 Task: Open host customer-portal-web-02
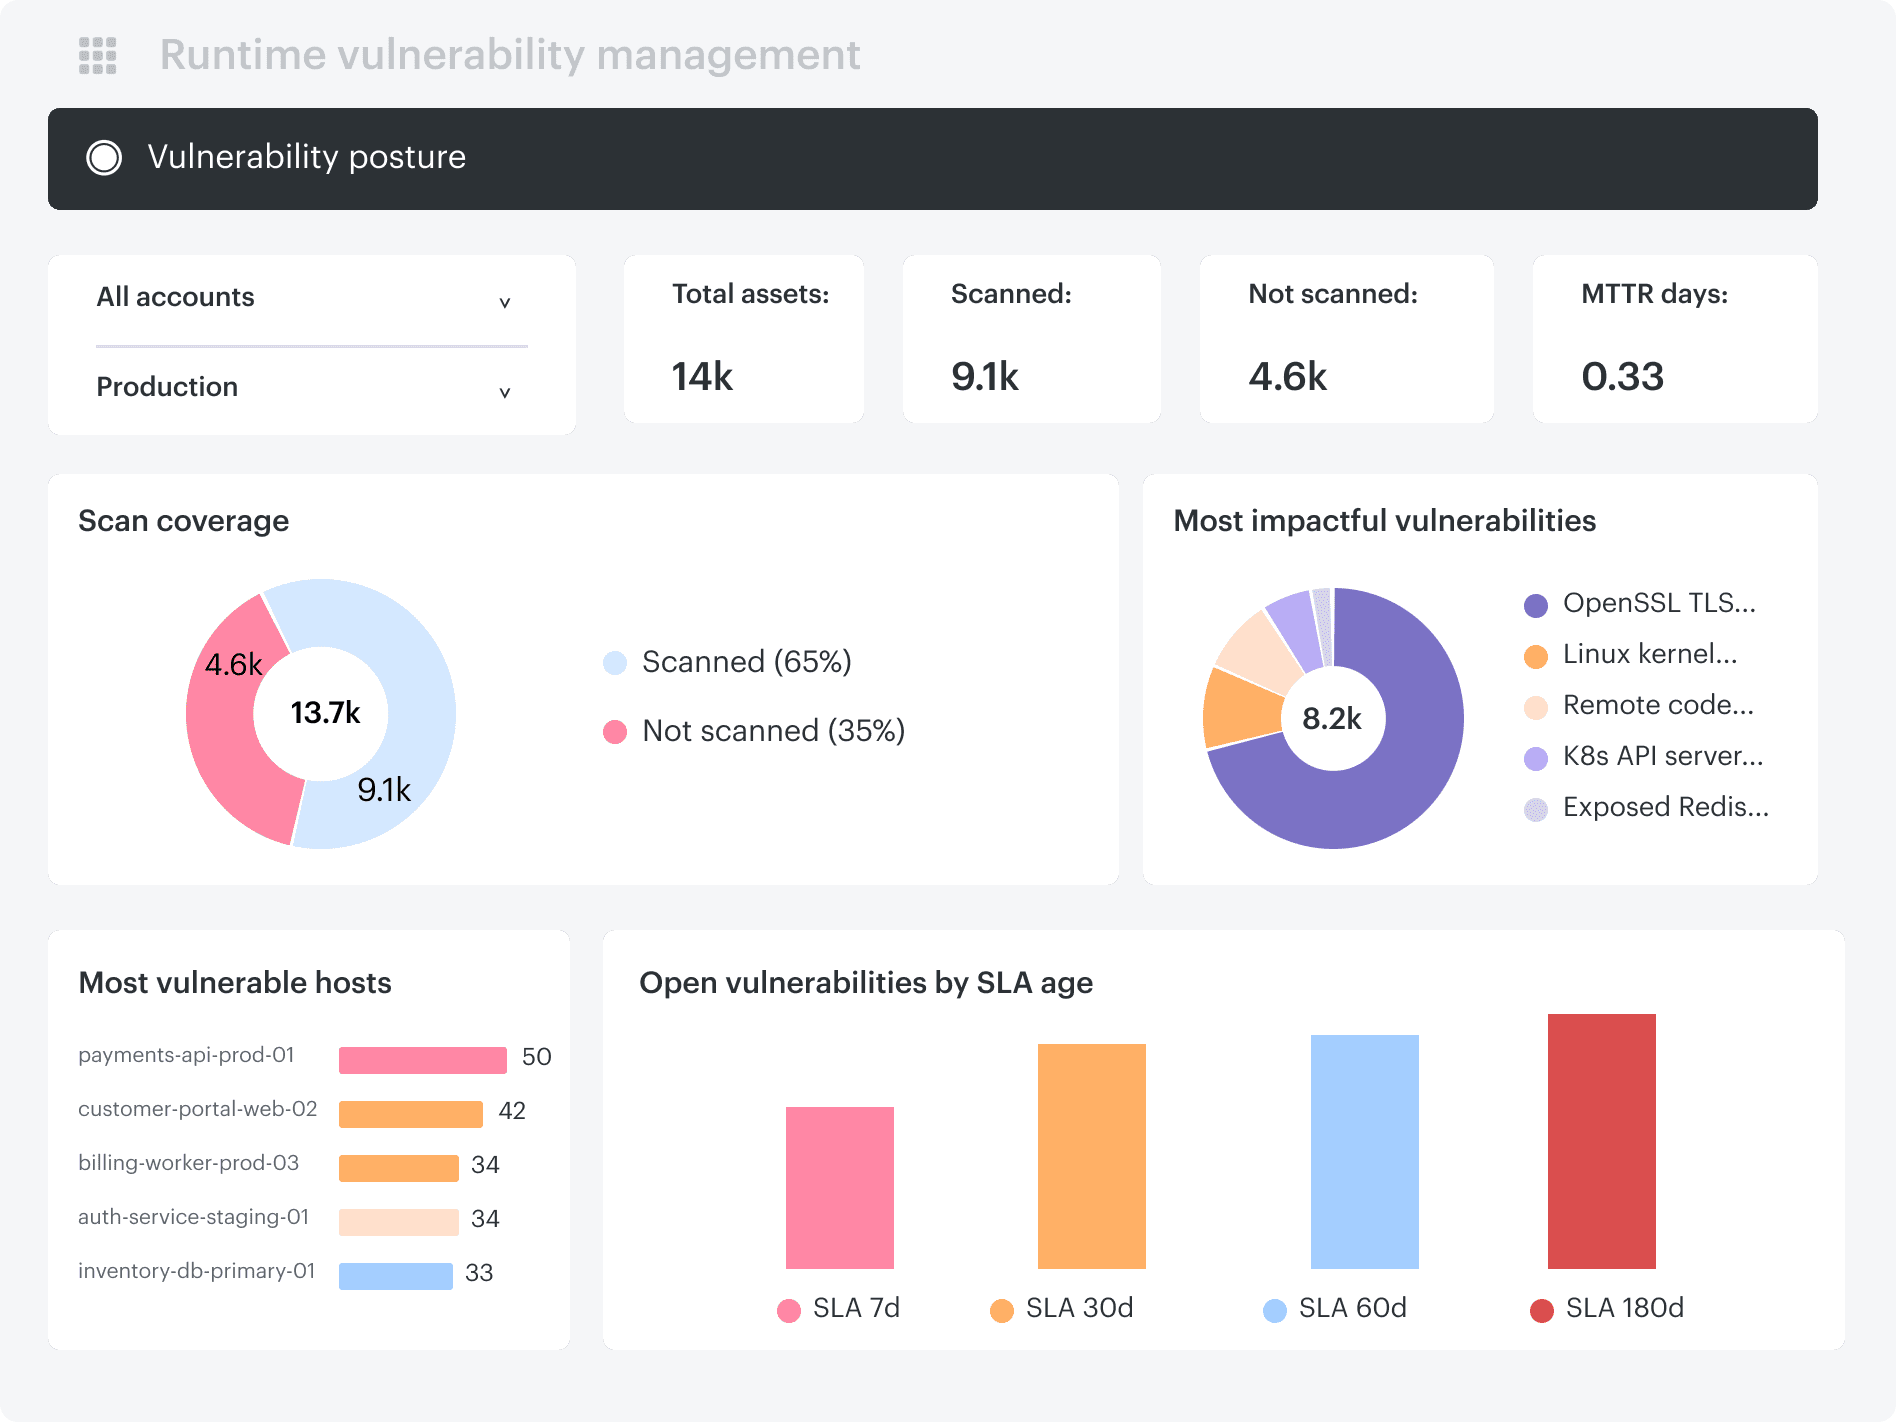[x=198, y=1109]
